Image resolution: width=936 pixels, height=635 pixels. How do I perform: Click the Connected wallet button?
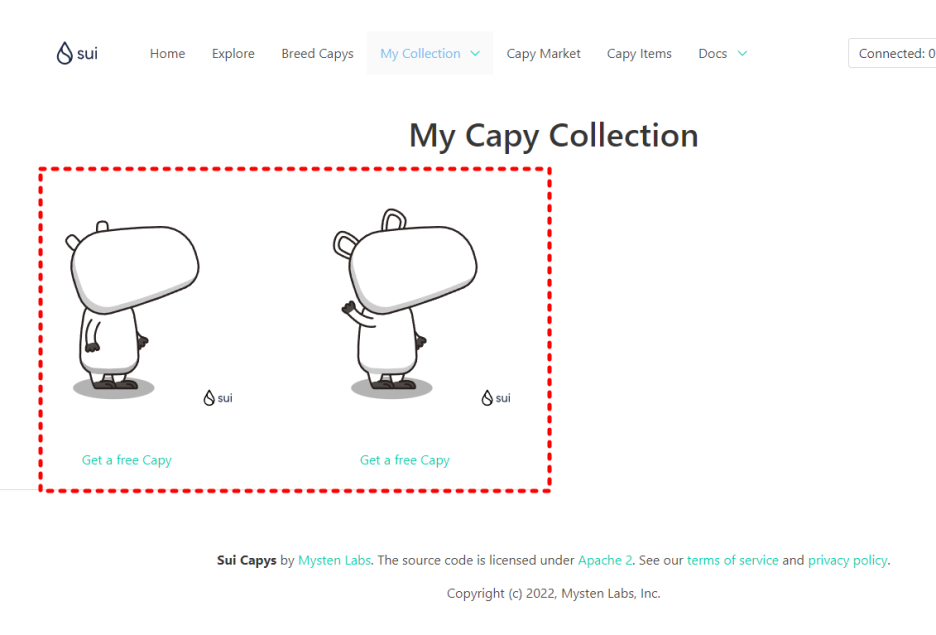point(892,53)
